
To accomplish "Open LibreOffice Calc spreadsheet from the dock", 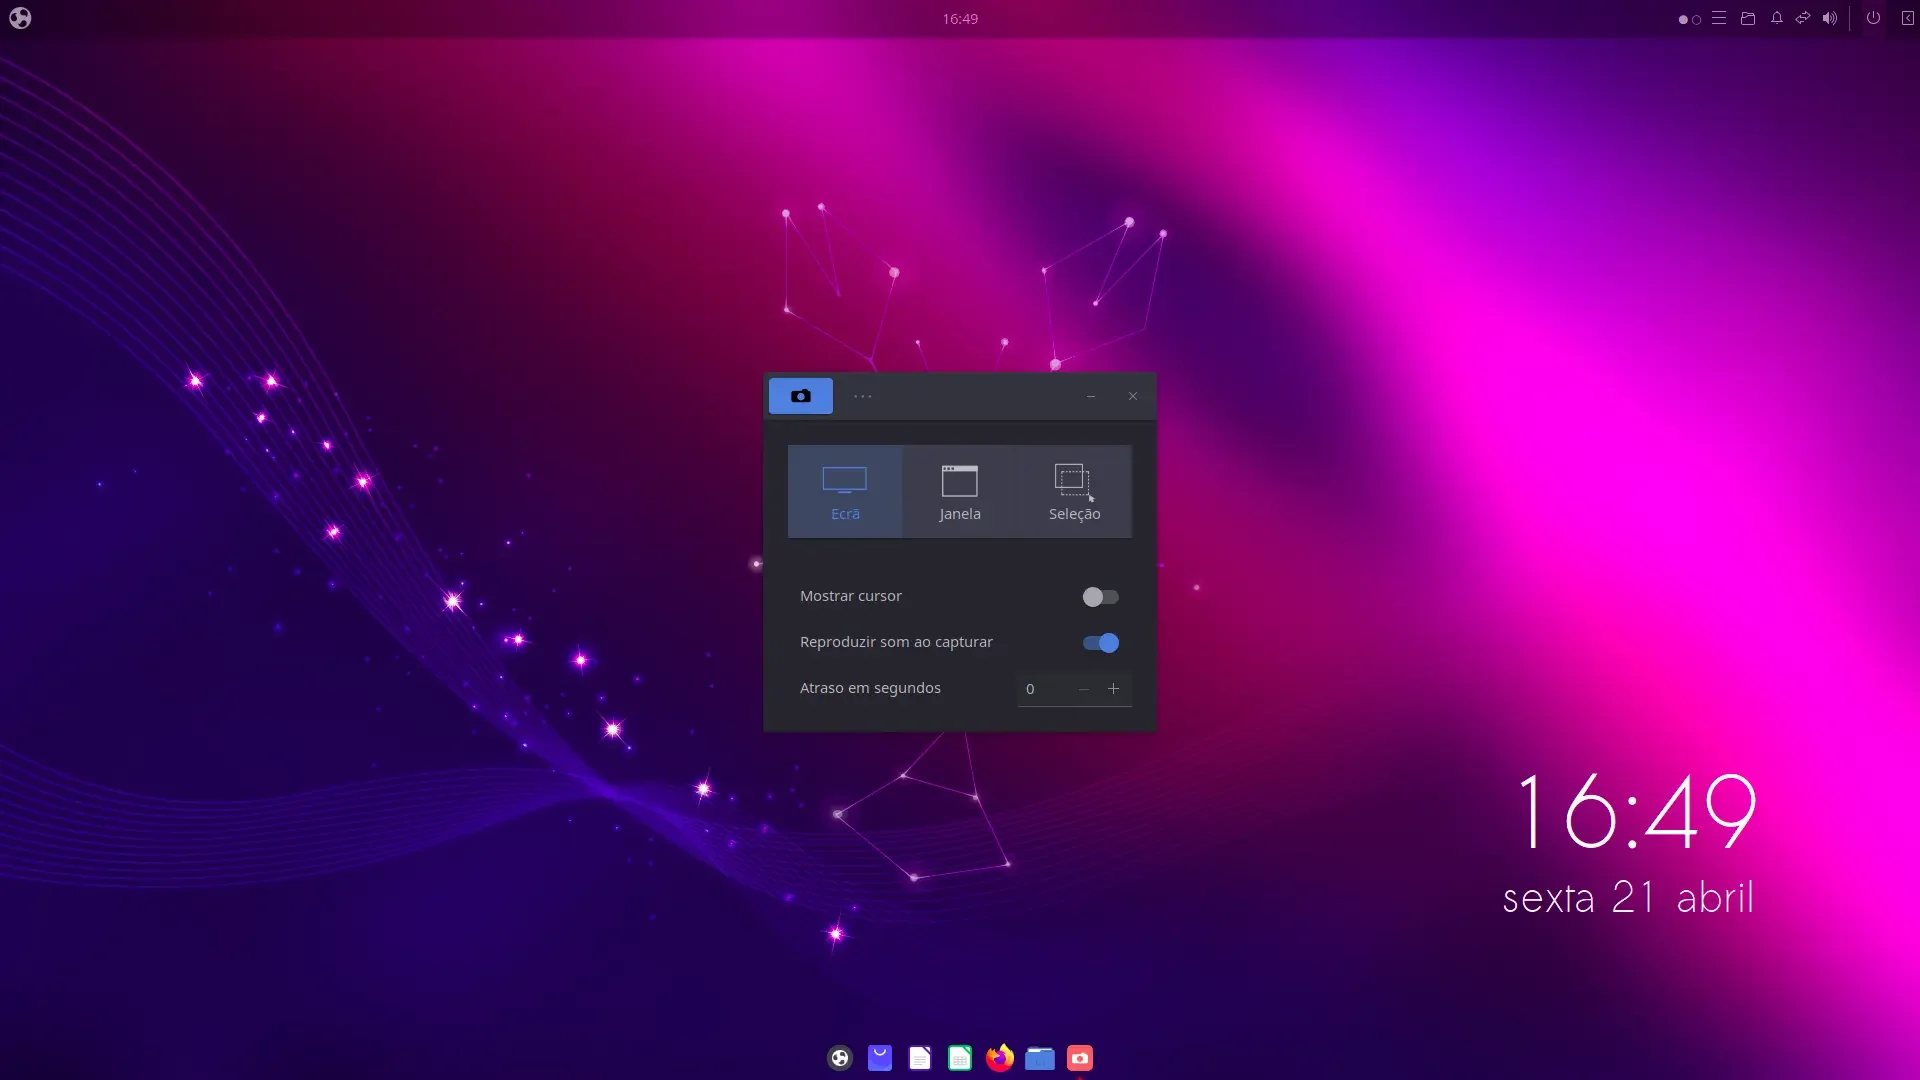I will click(x=960, y=1058).
